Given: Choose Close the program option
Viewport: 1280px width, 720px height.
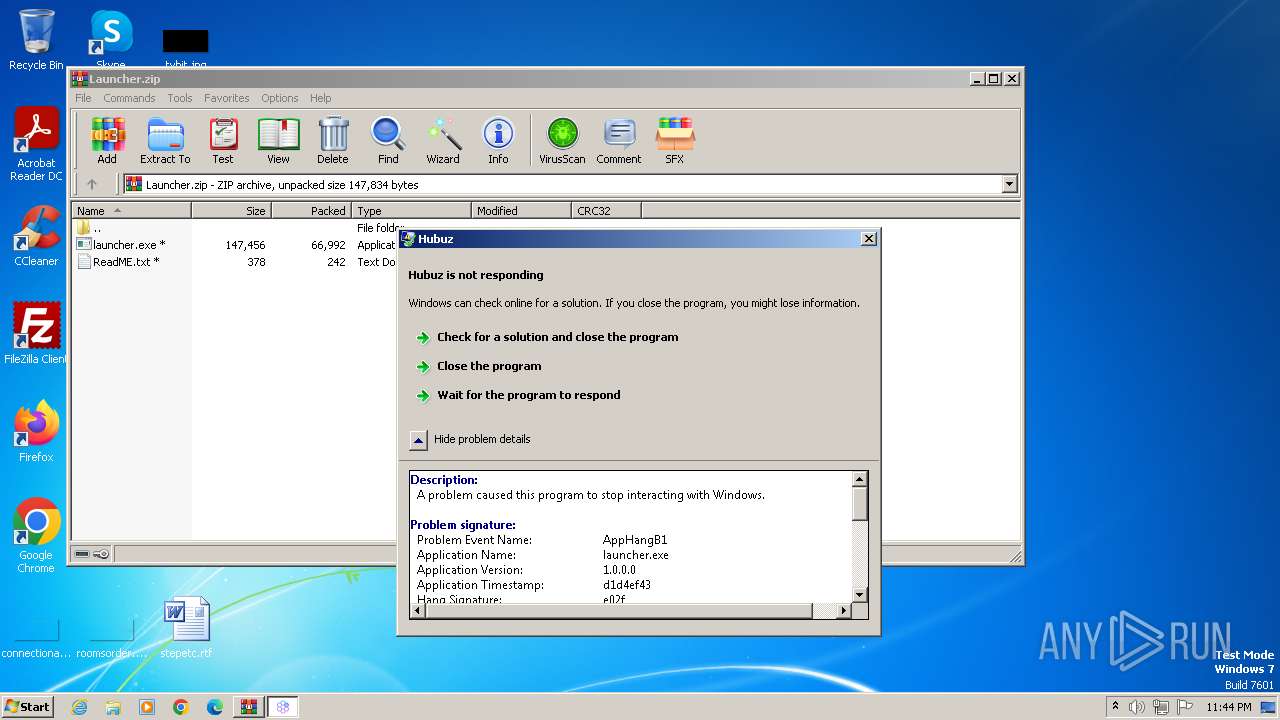Looking at the screenshot, I should coord(489,366).
